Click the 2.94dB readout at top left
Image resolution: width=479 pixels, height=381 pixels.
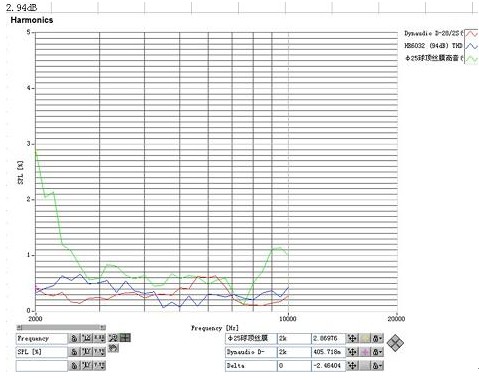pyautogui.click(x=21, y=7)
